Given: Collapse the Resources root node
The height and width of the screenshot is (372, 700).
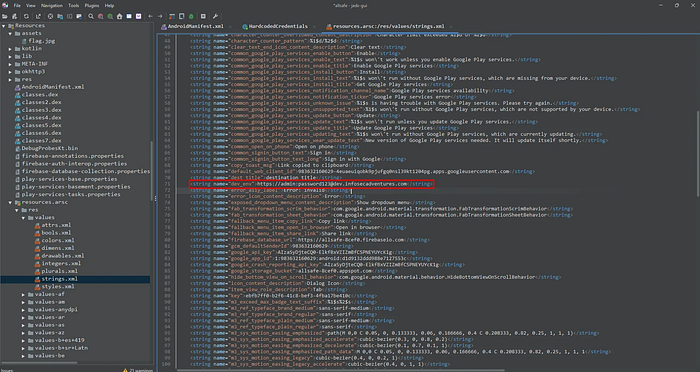Looking at the screenshot, I should click(x=4, y=26).
